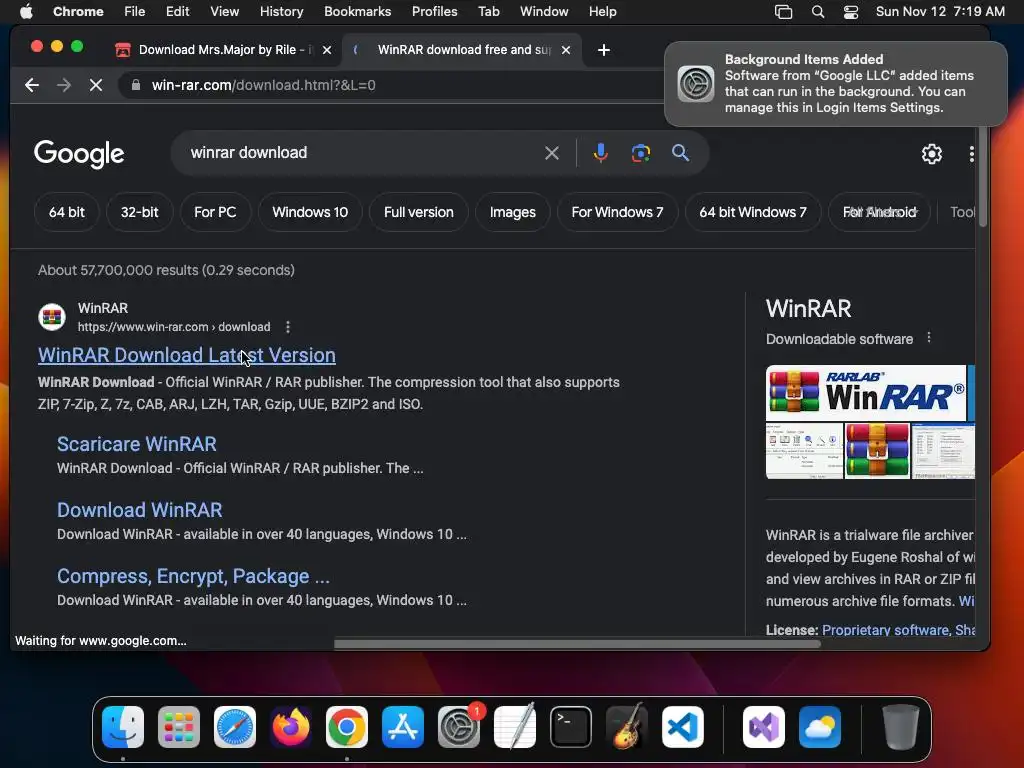Viewport: 1024px width, 768px height.
Task: Click the Chrome back arrow
Action: (x=32, y=85)
